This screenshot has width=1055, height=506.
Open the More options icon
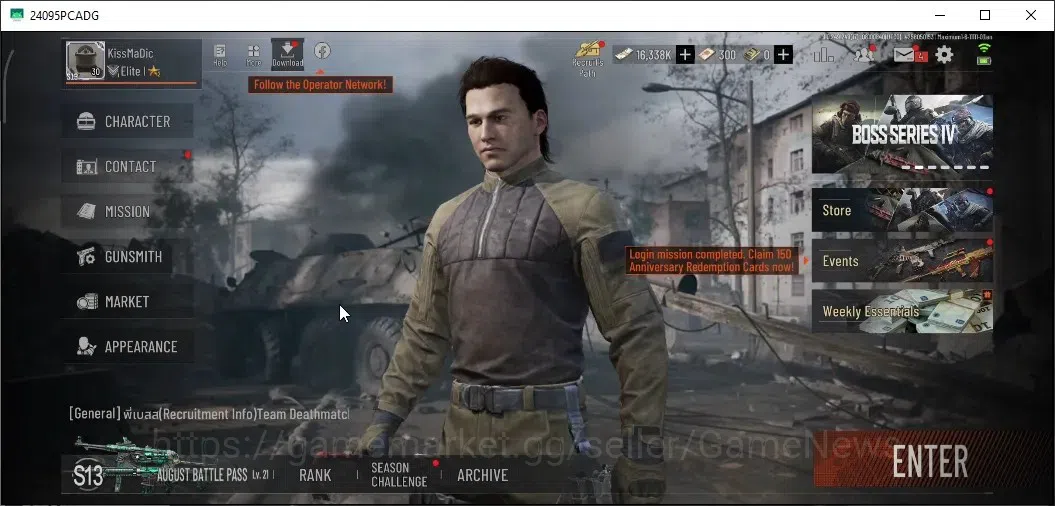point(254,55)
